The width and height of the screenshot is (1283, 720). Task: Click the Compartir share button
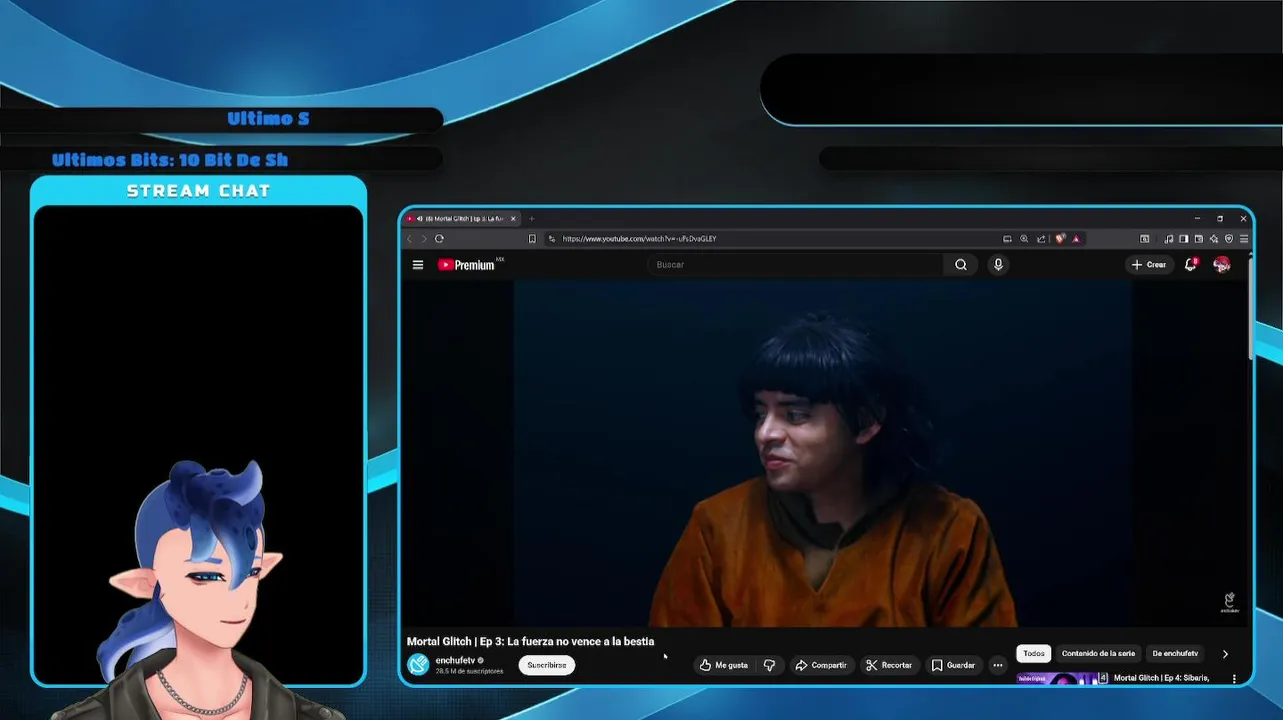pos(821,665)
